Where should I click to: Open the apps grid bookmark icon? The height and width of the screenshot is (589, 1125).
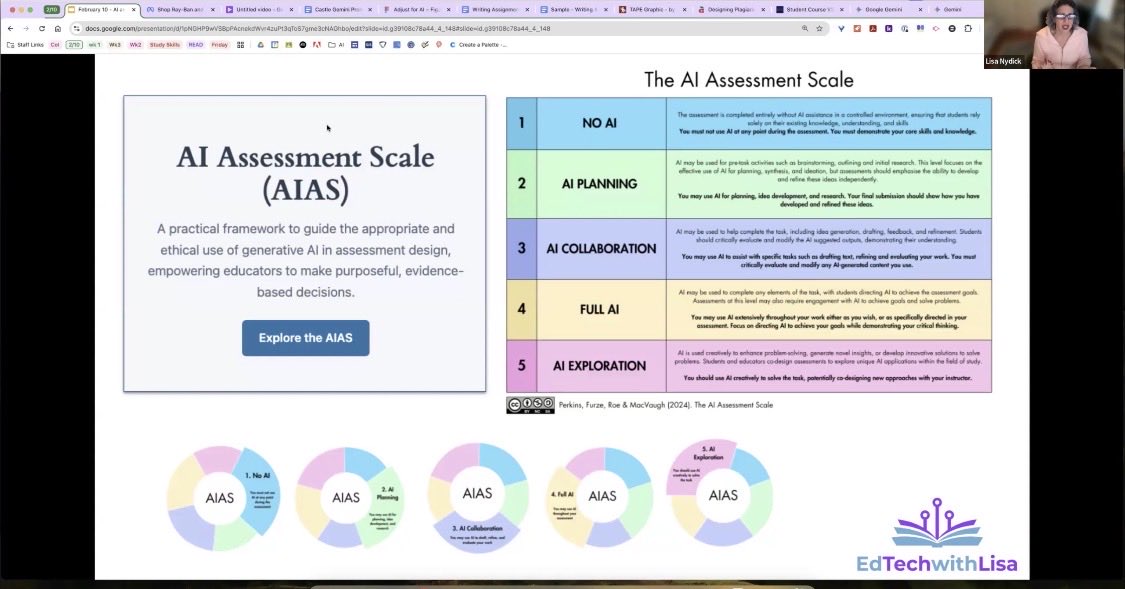point(240,44)
